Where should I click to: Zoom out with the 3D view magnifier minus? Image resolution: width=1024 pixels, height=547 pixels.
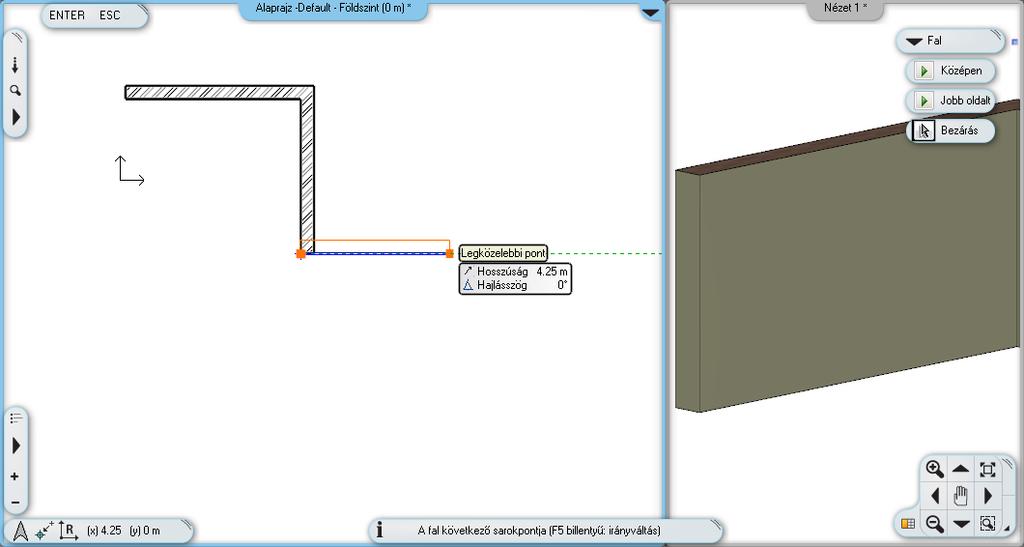pos(935,523)
